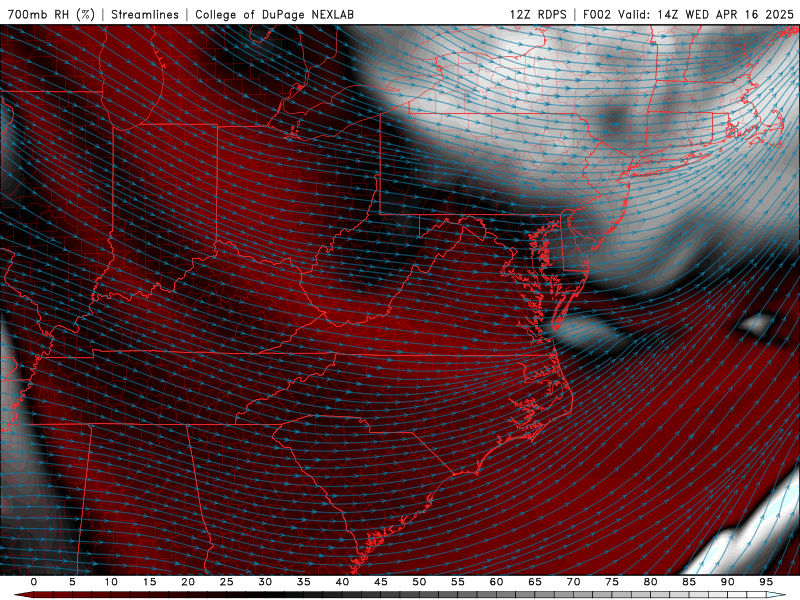Click the 0 value on the colorbar scale

coord(34,582)
